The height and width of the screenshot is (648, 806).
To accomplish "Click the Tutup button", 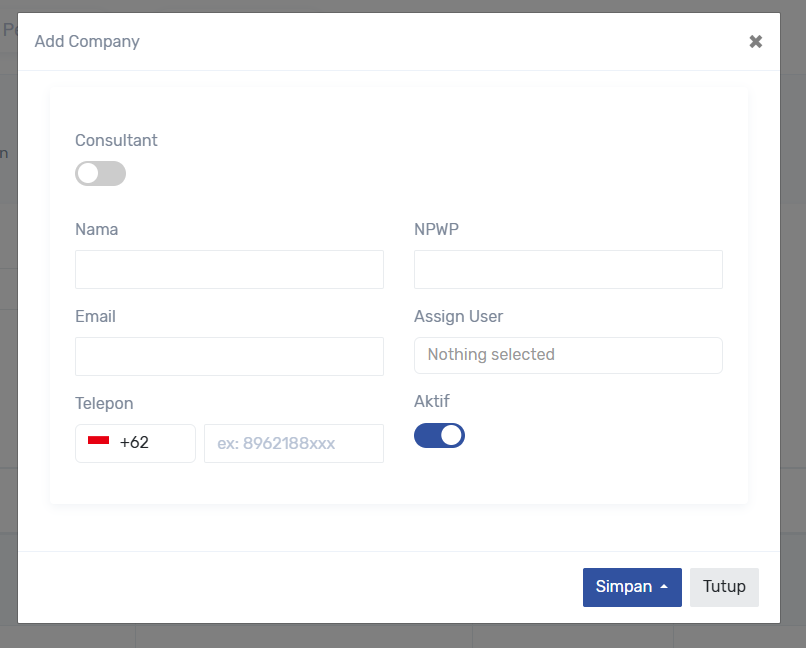I will click(x=724, y=587).
